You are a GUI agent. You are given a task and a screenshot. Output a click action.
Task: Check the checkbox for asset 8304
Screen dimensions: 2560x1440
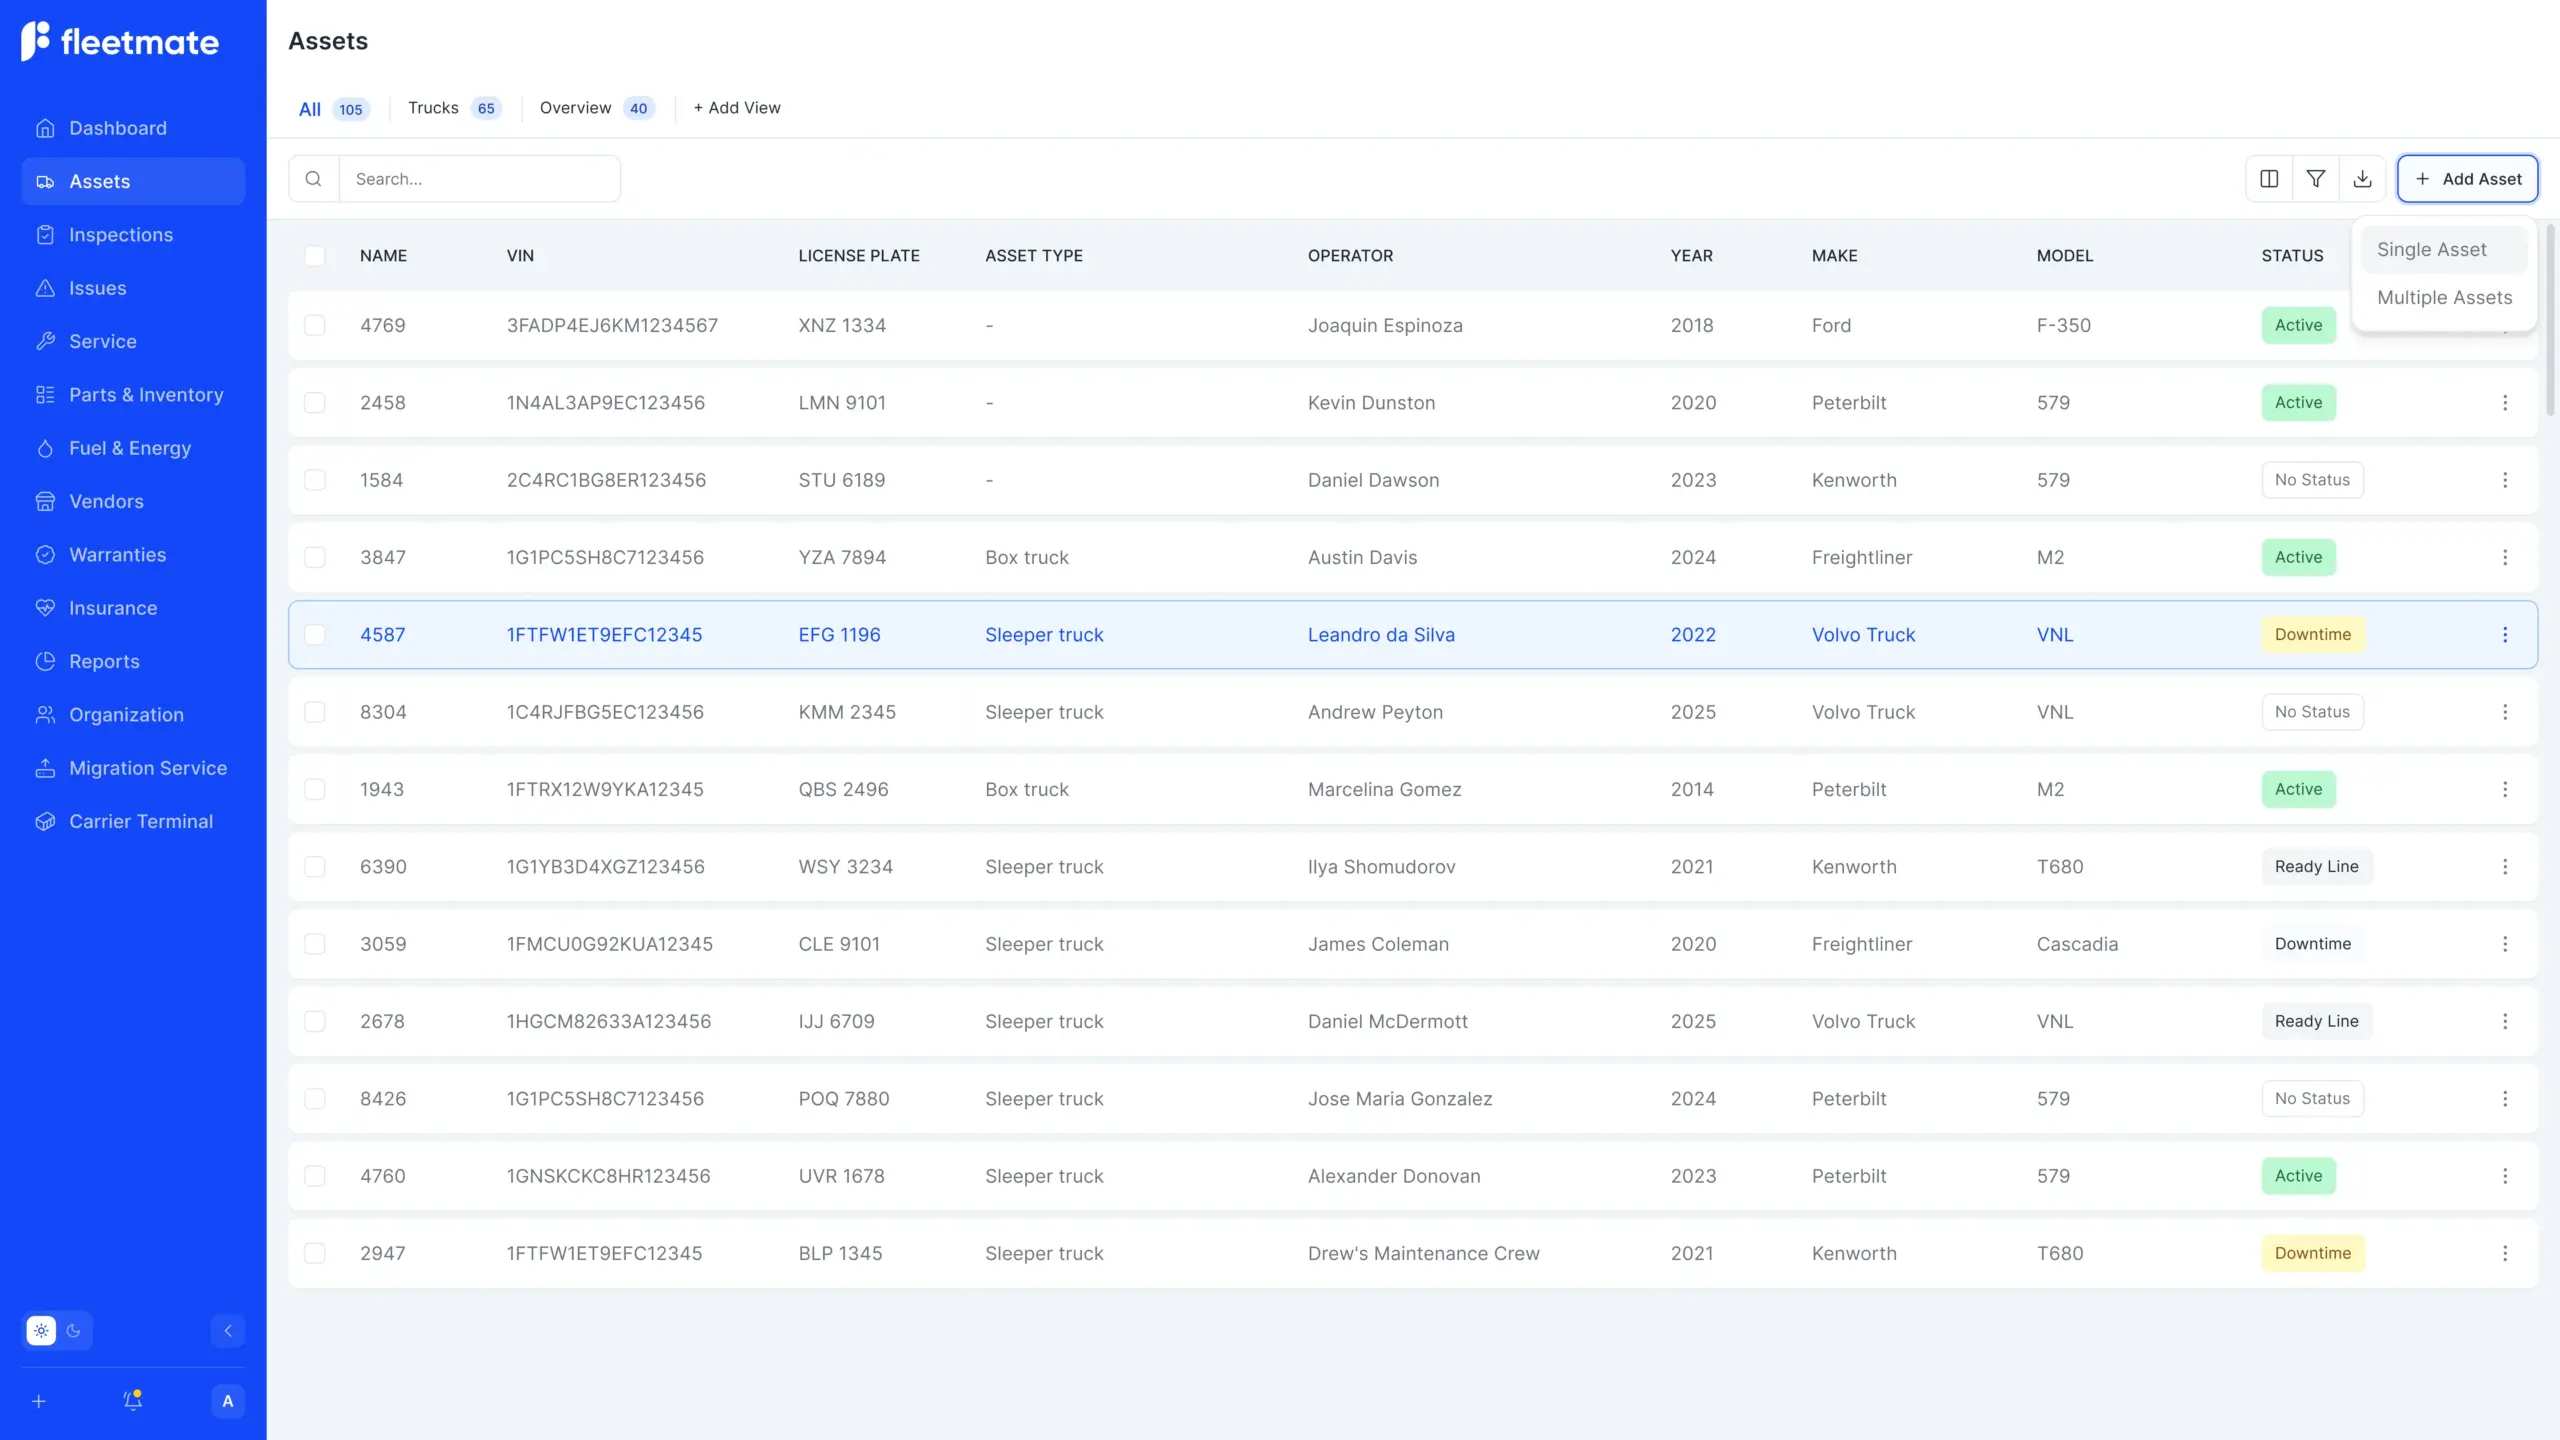pyautogui.click(x=315, y=712)
